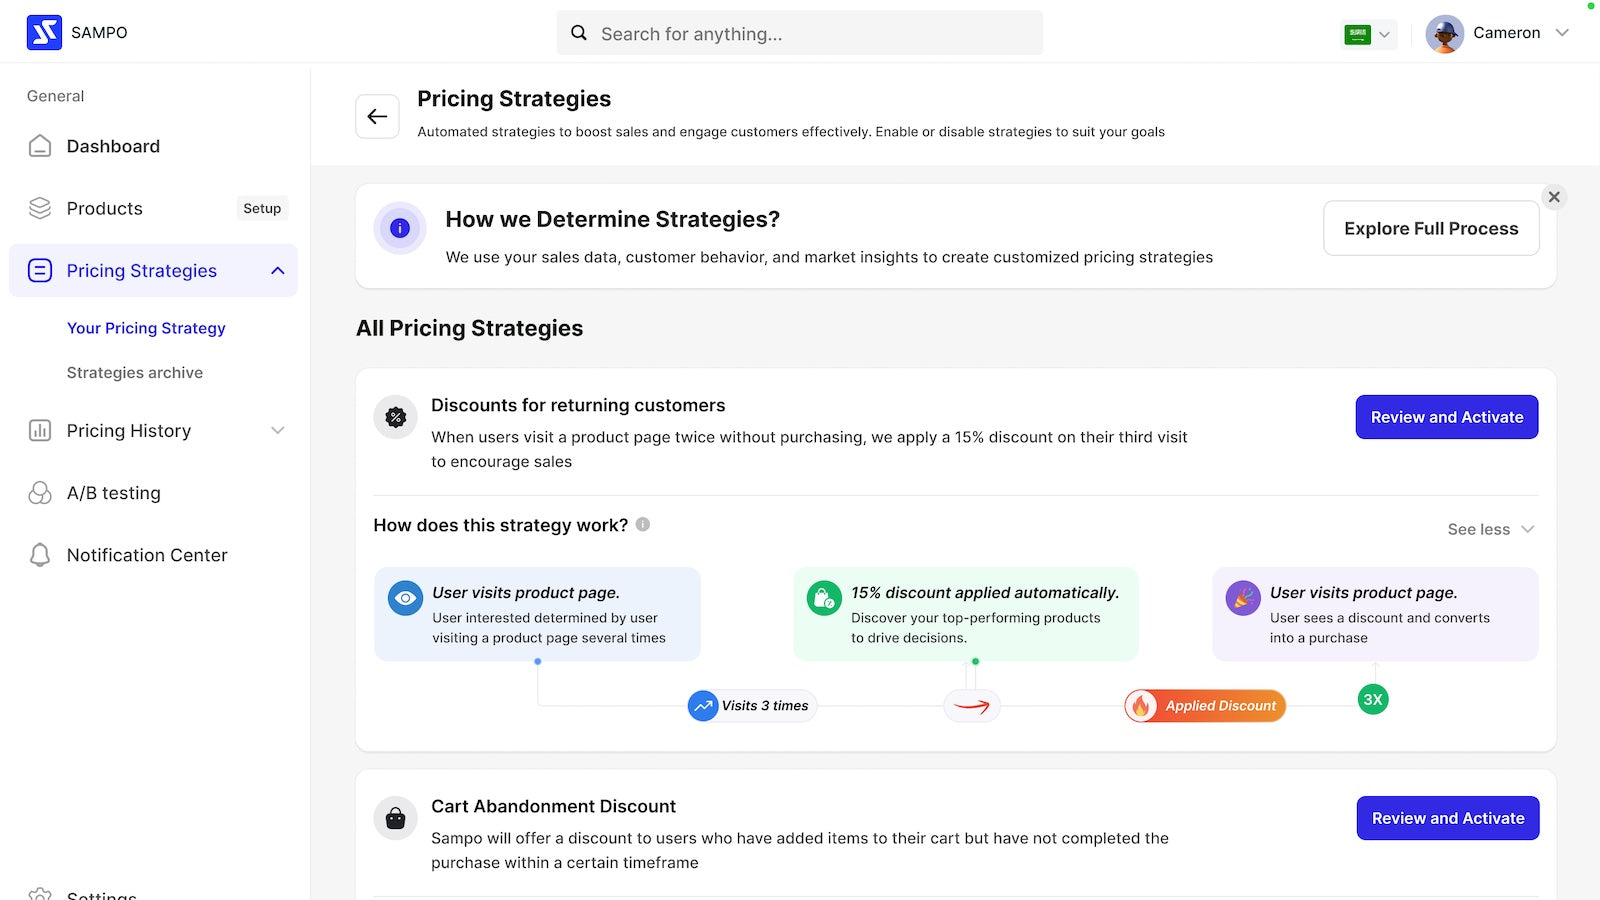The image size is (1600, 900).
Task: Click the Products layers icon
Action: pos(40,208)
